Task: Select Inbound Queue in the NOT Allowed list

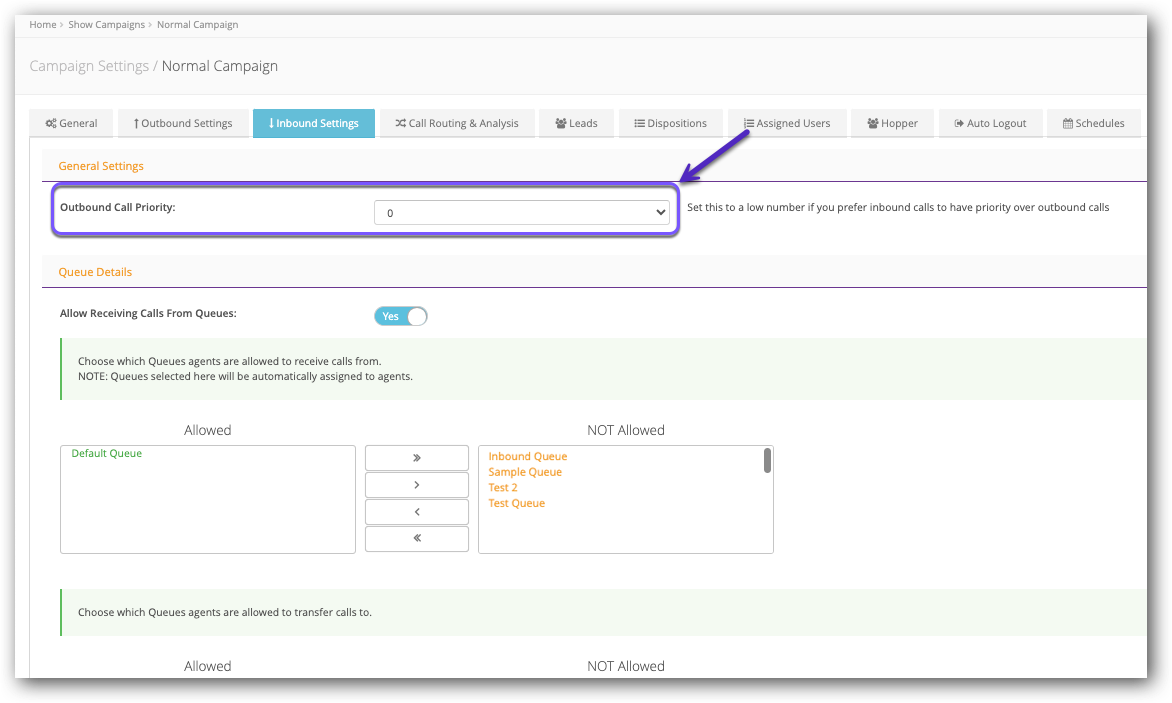Action: tap(527, 456)
